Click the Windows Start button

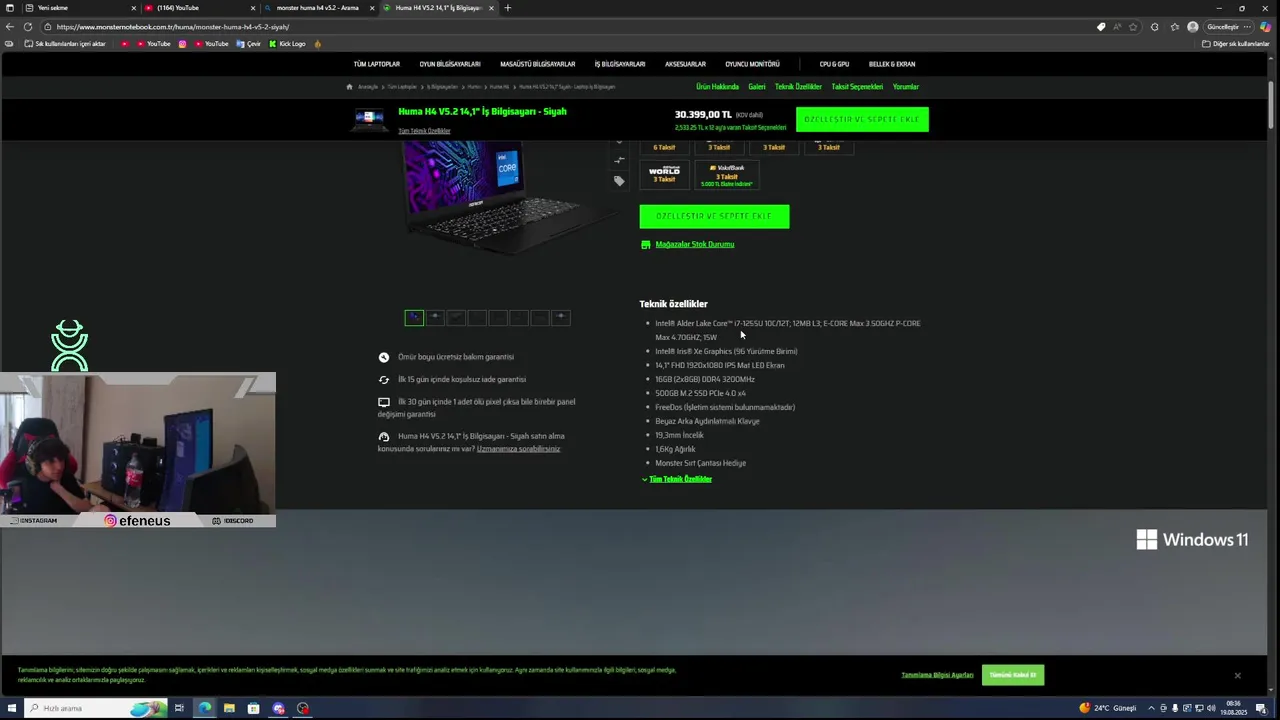pyautogui.click(x=12, y=708)
